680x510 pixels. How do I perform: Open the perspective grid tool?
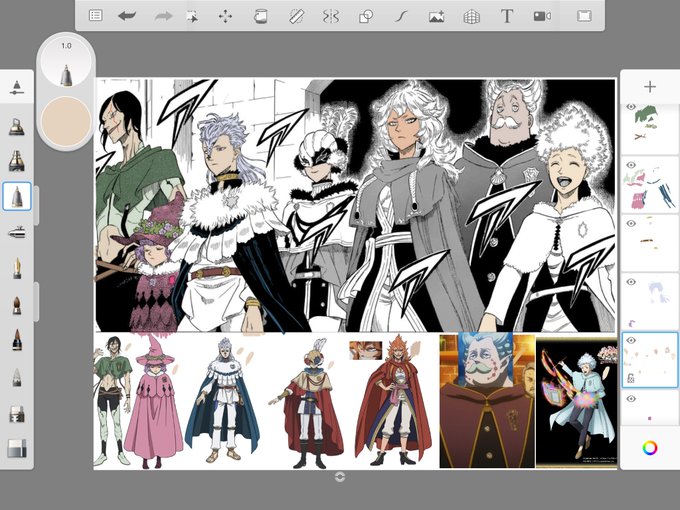471,16
